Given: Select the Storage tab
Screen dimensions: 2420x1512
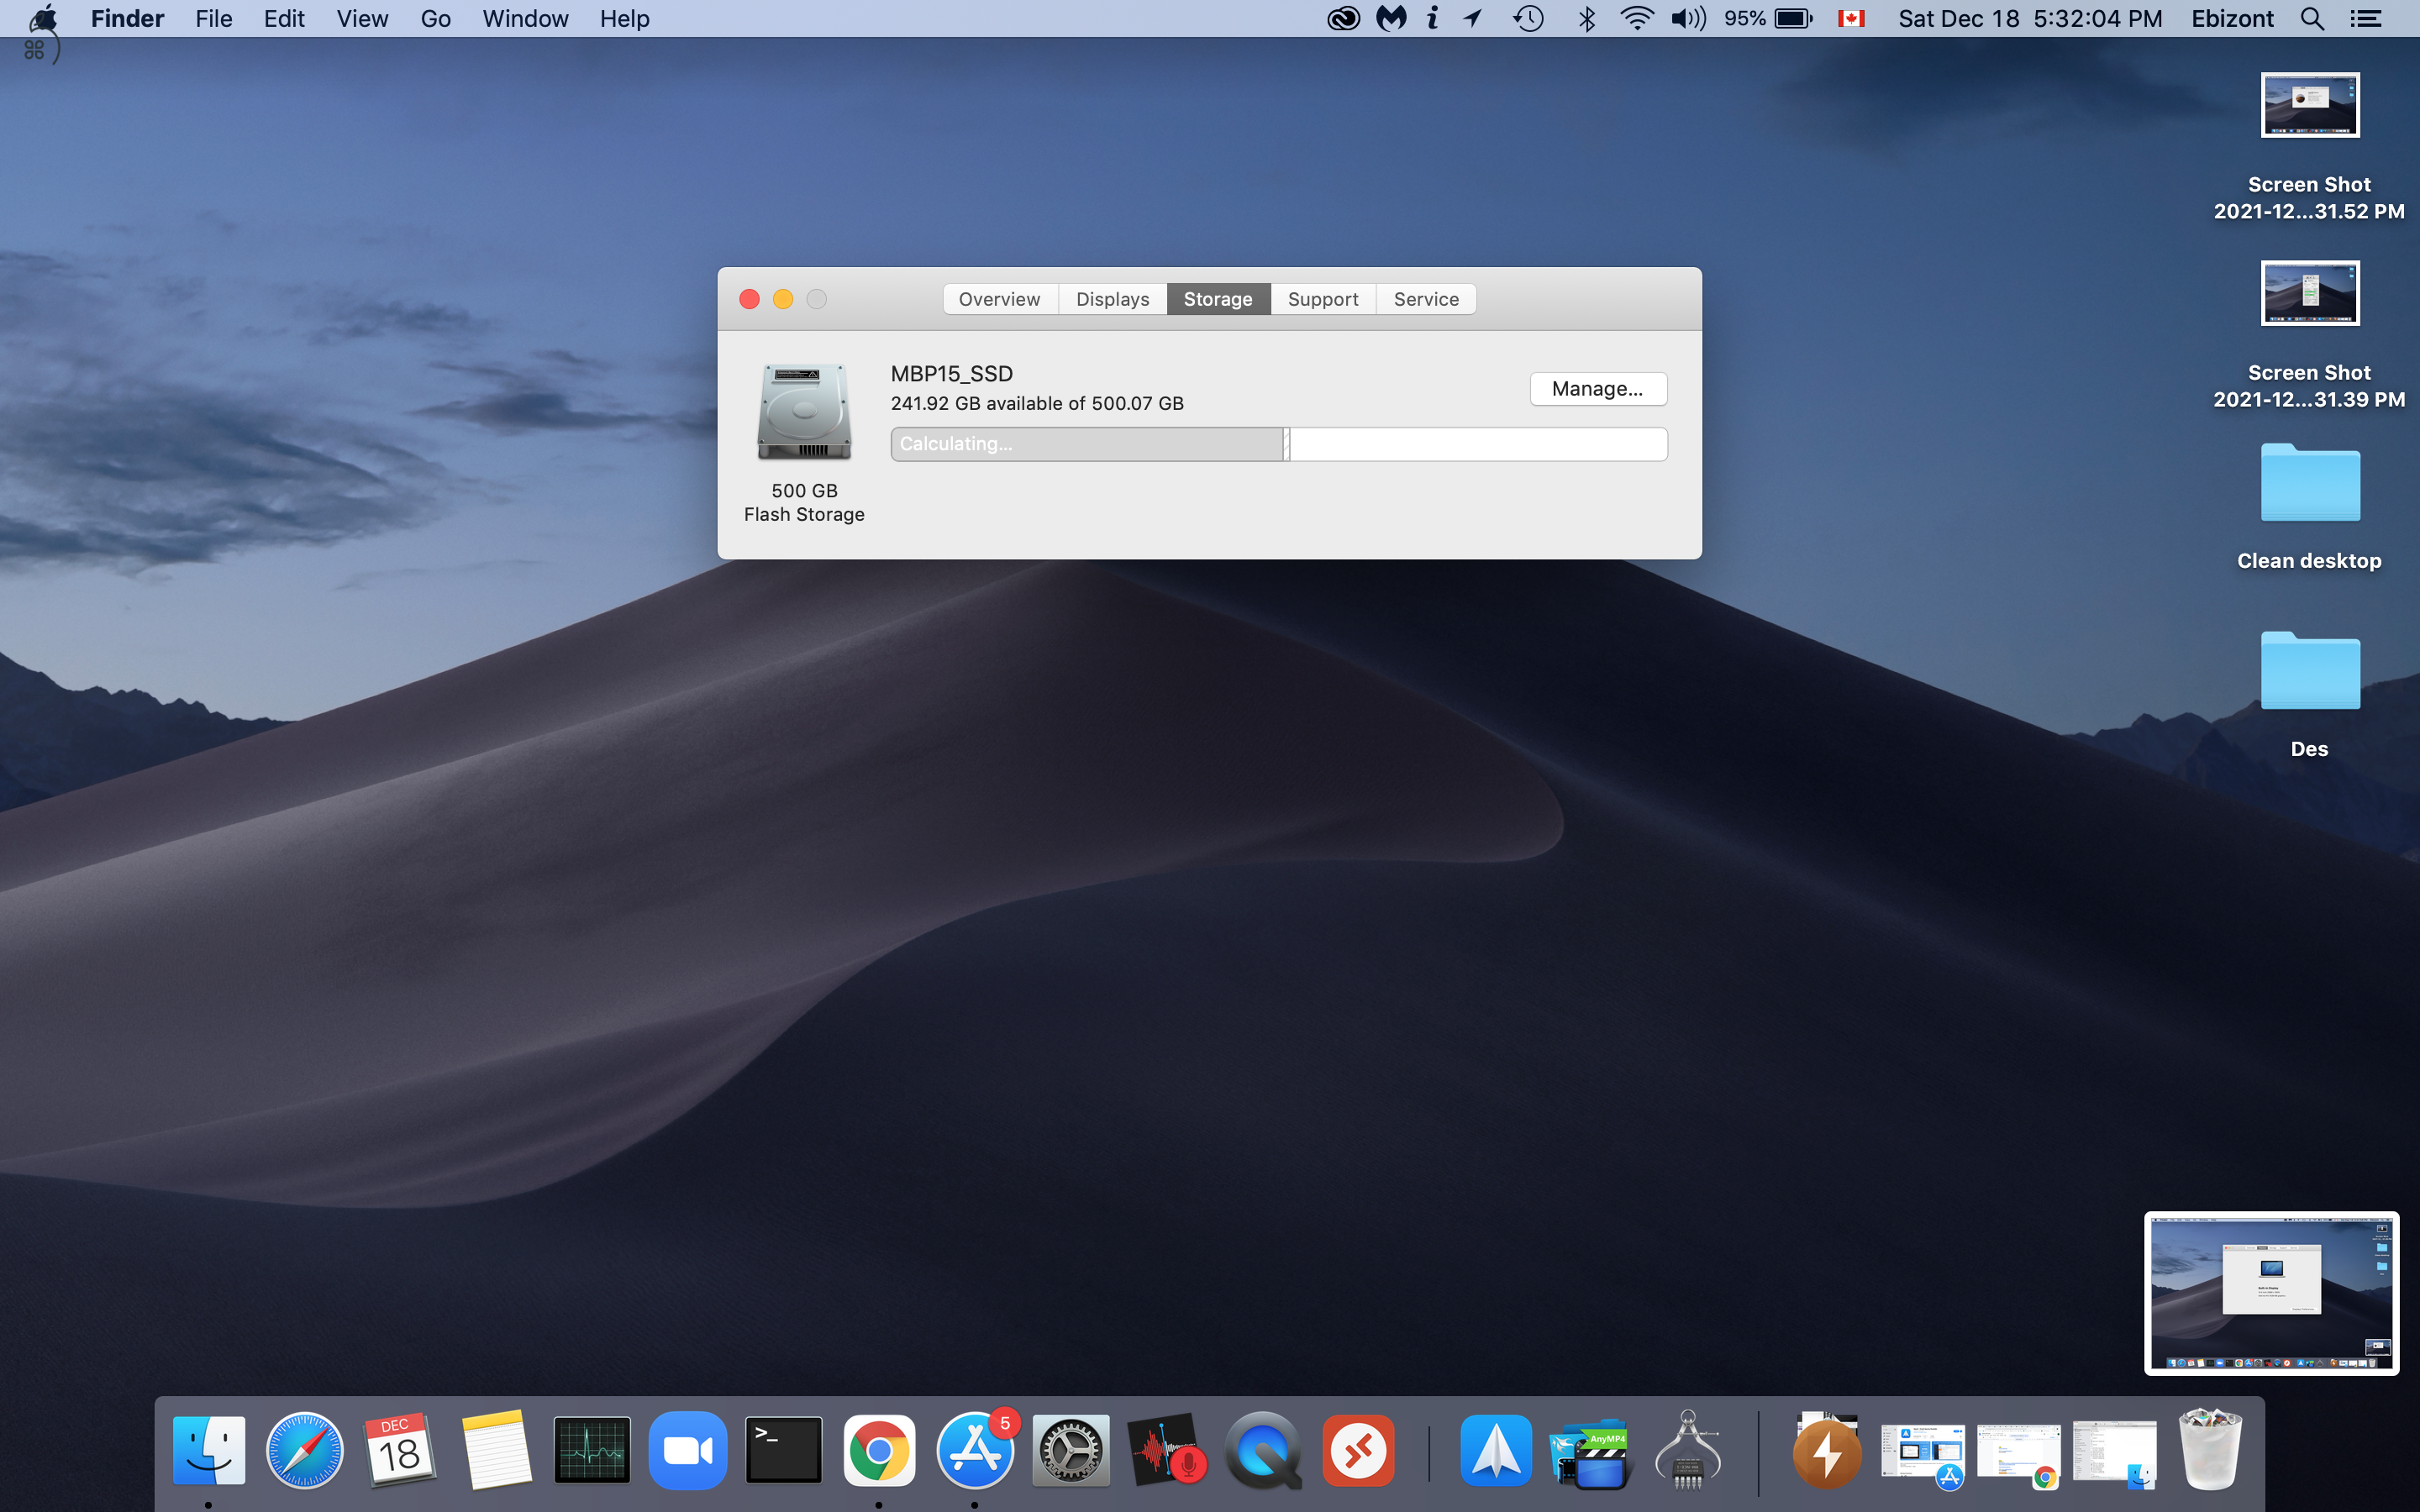Looking at the screenshot, I should [1218, 299].
